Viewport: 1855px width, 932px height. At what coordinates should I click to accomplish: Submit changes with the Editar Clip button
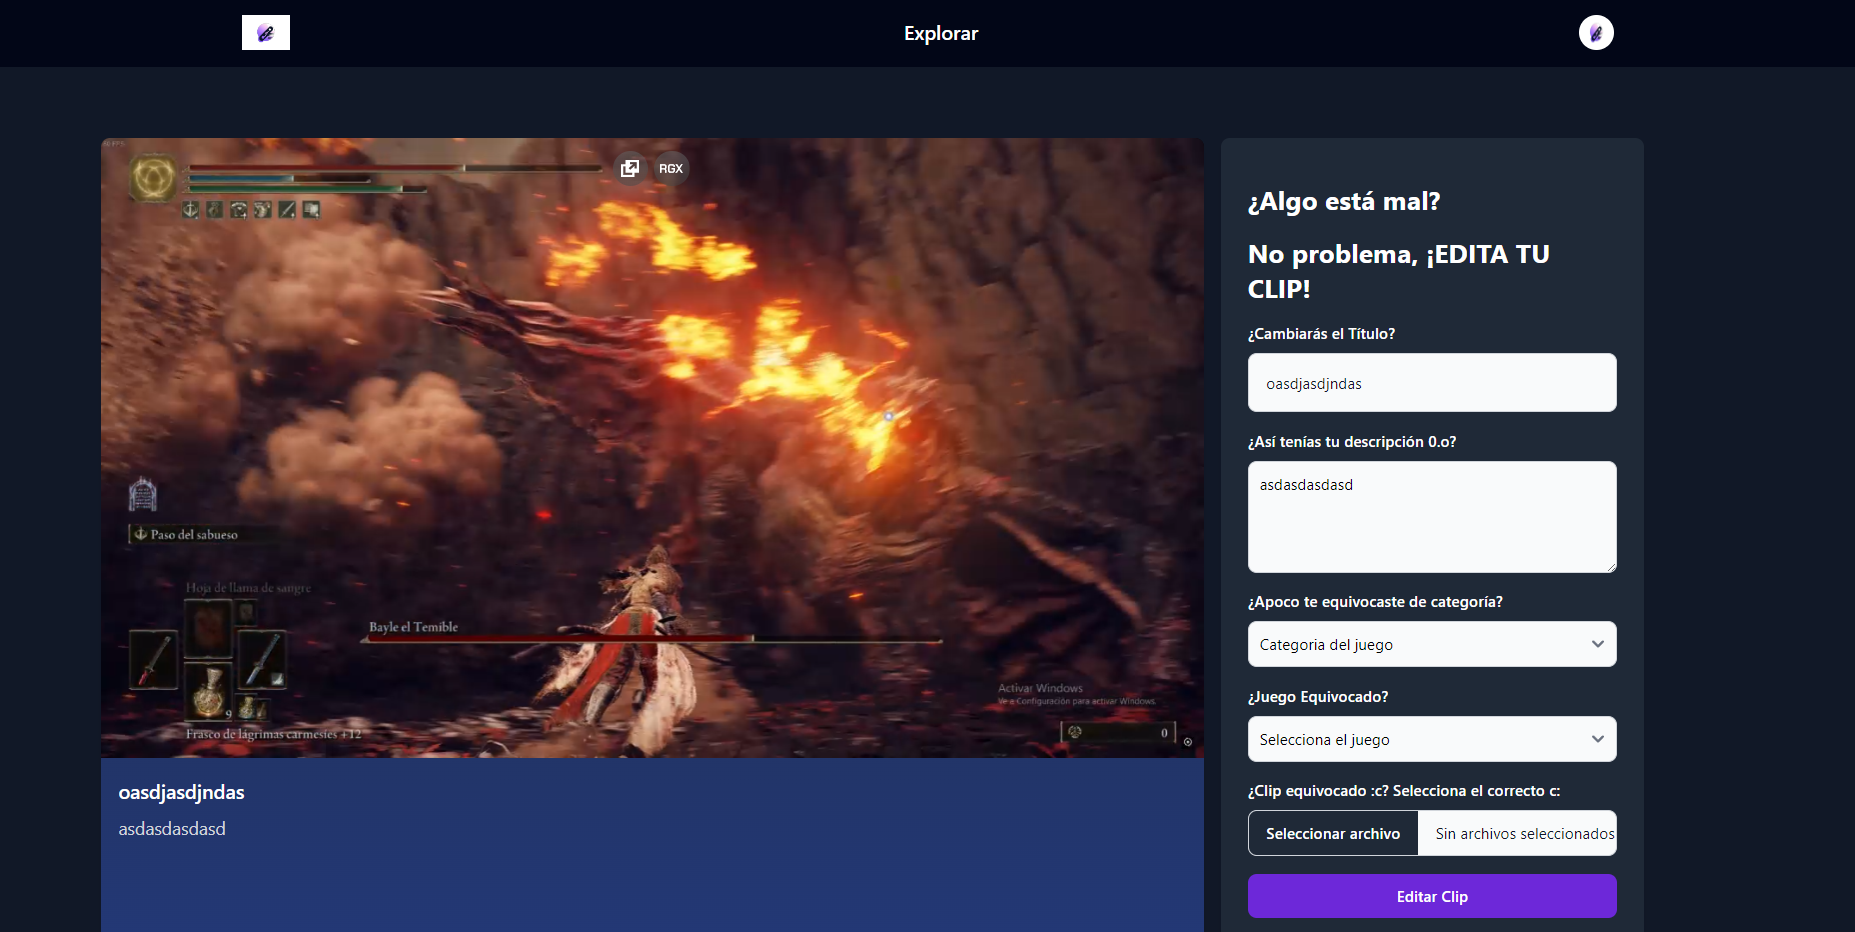click(x=1431, y=896)
